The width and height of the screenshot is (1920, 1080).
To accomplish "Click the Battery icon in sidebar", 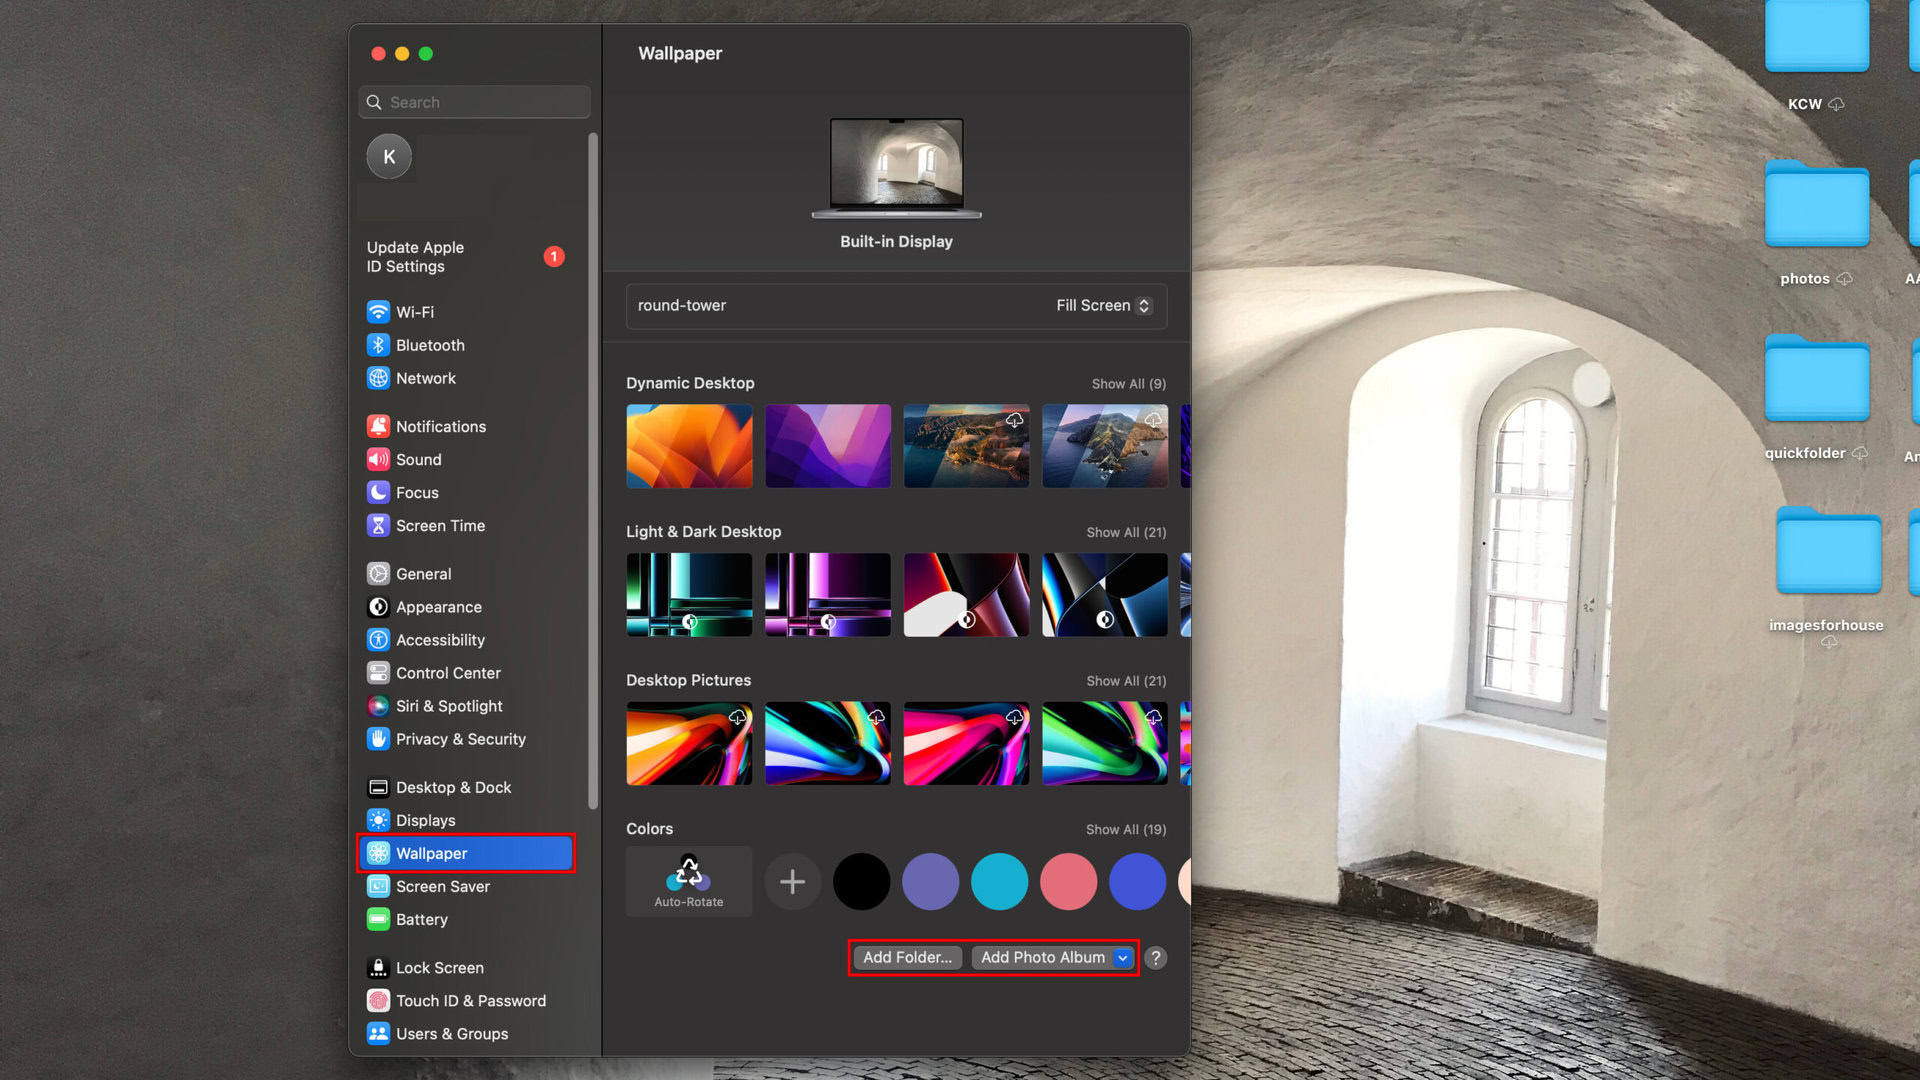I will click(x=378, y=919).
